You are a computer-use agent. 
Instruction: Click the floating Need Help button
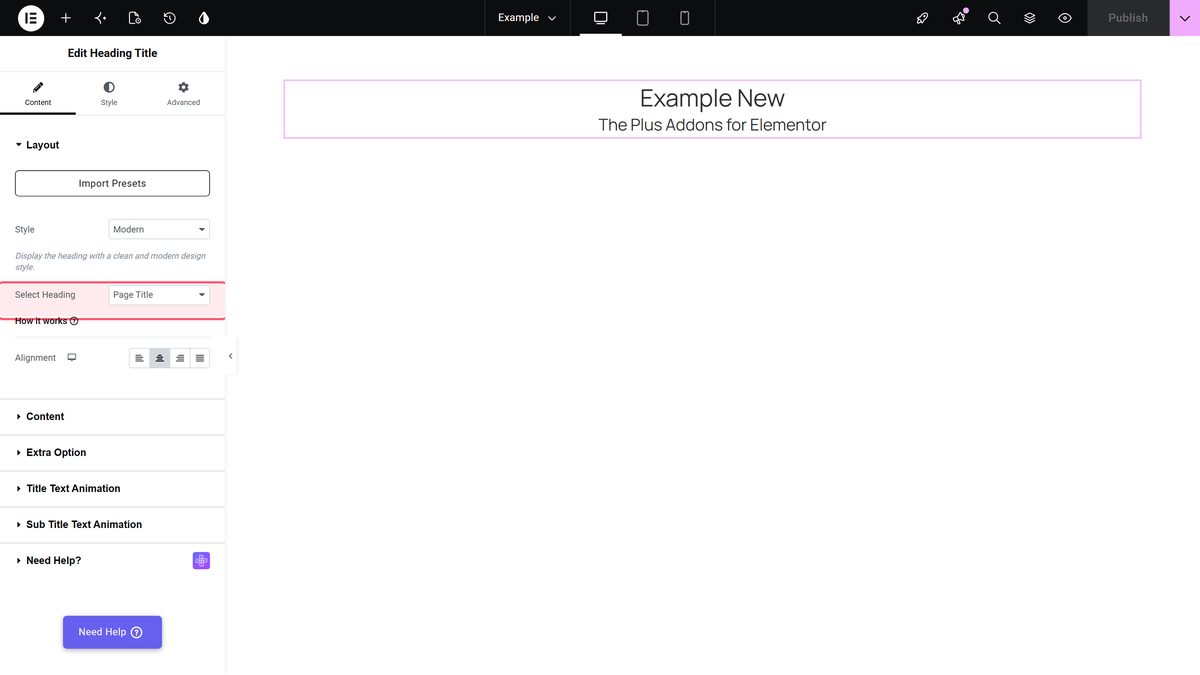click(x=112, y=632)
